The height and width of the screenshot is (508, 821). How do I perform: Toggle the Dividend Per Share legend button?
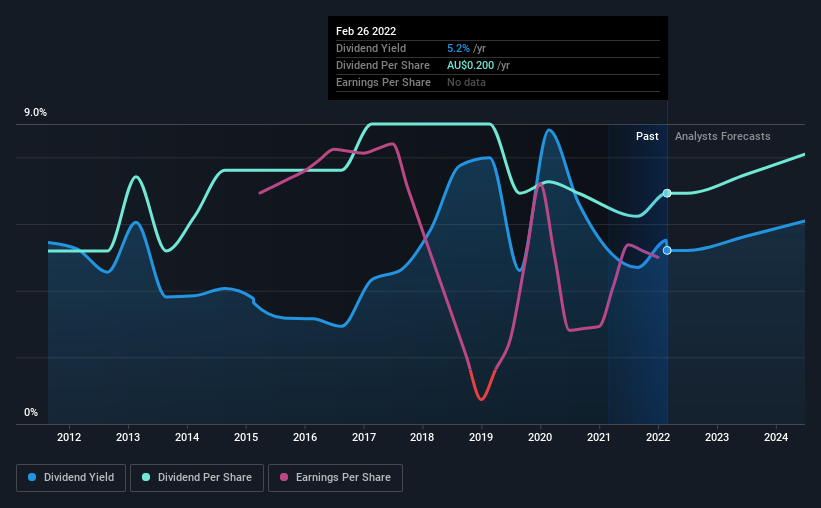point(197,478)
